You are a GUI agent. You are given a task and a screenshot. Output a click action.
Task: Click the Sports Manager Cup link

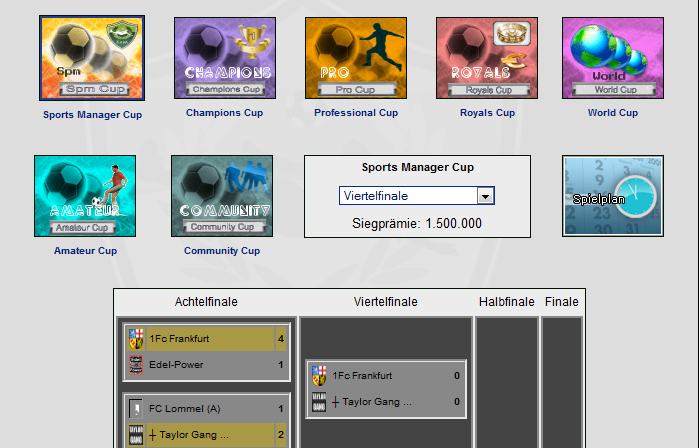click(92, 115)
